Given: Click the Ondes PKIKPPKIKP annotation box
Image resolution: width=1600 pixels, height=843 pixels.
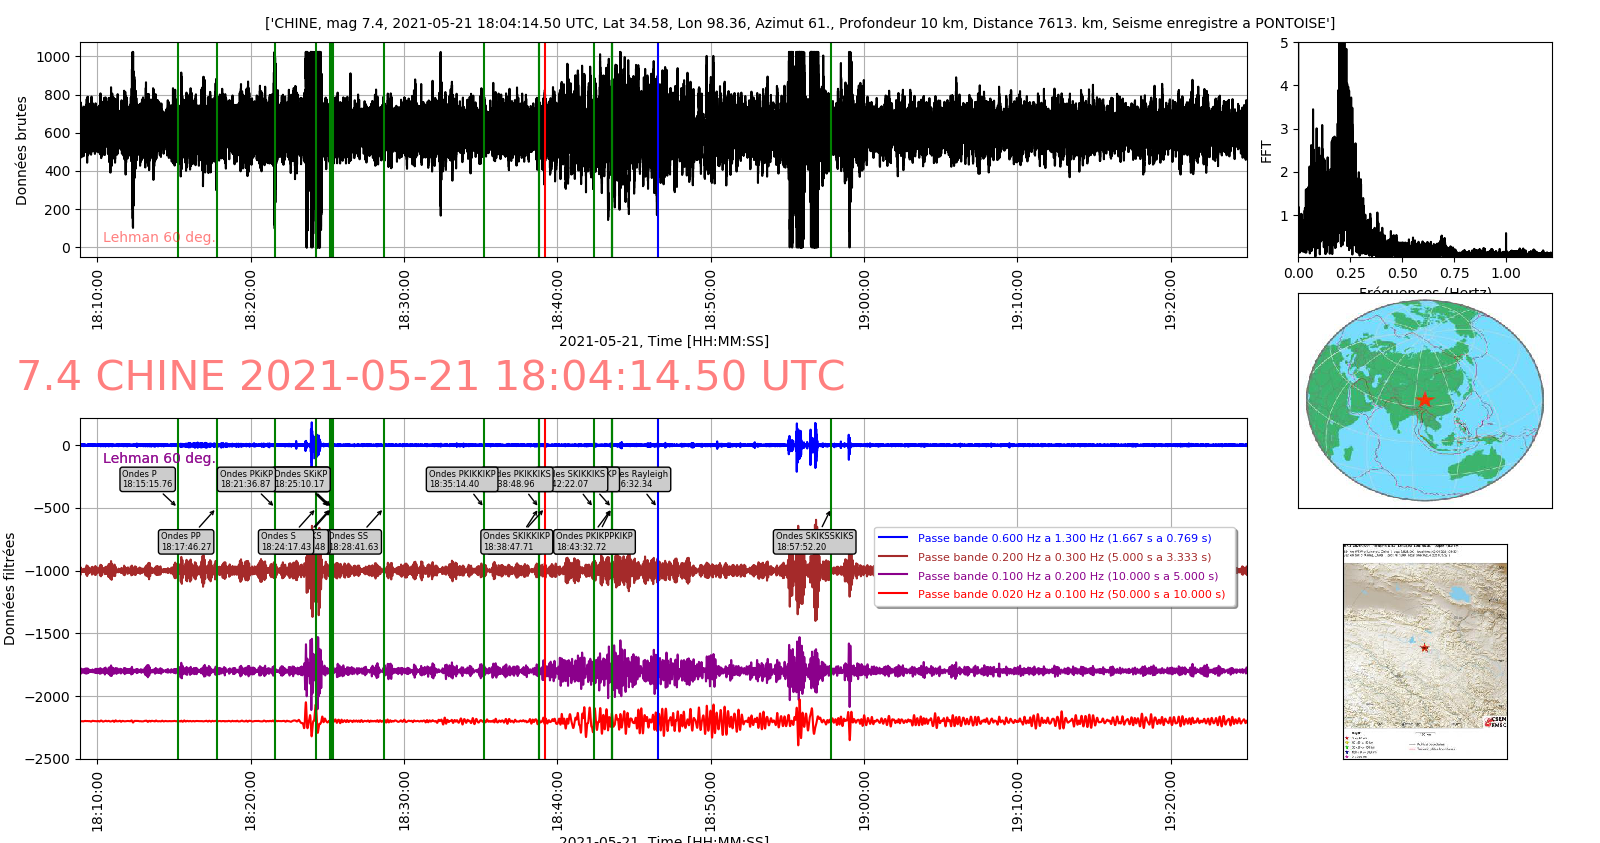Looking at the screenshot, I should coord(594,542).
